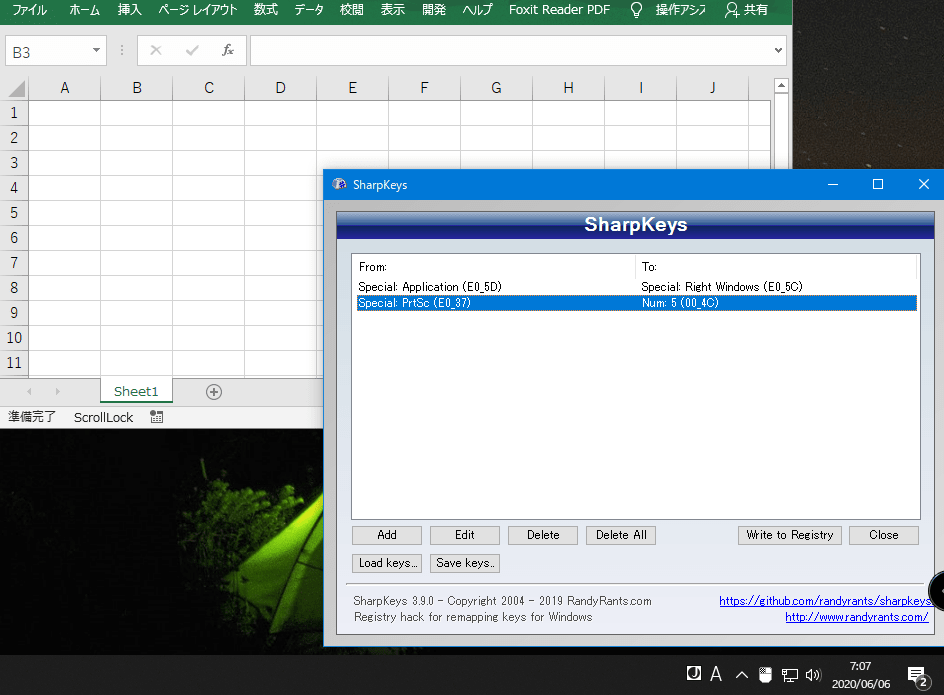Viewport: 944px width, 695px height.
Task: Click the Load keys button
Action: pos(387,563)
